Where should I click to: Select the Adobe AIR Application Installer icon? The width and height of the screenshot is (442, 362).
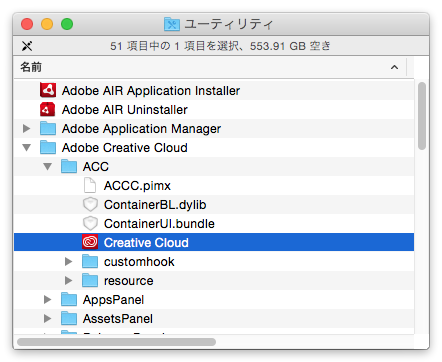[x=48, y=90]
